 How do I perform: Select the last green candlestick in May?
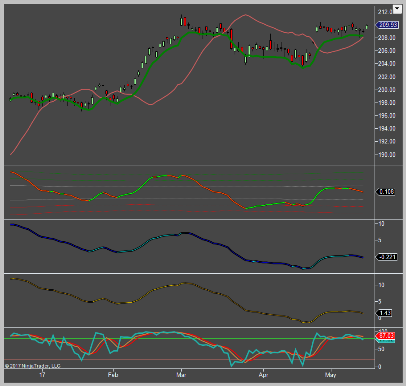click(x=367, y=27)
